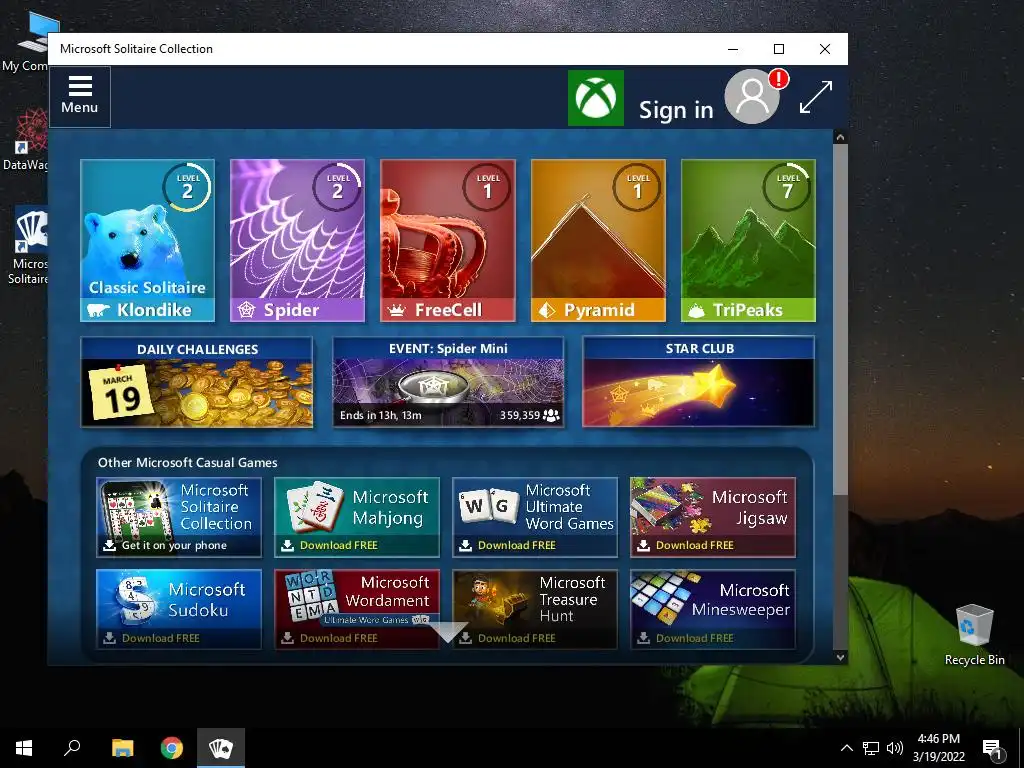Click the red alert badge on avatar
Image resolution: width=1024 pixels, height=768 pixels.
coord(778,79)
